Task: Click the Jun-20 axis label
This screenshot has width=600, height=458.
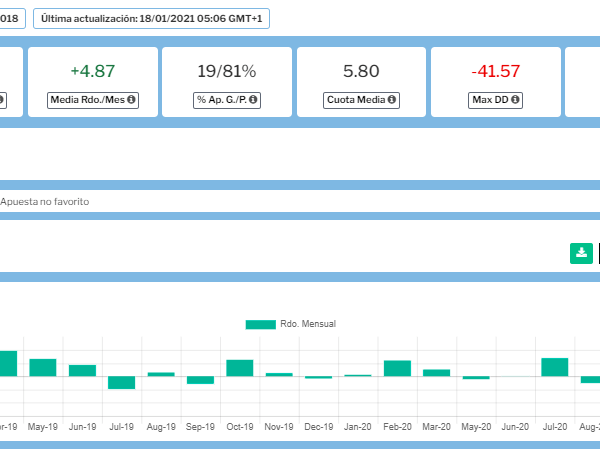Action: (x=515, y=427)
